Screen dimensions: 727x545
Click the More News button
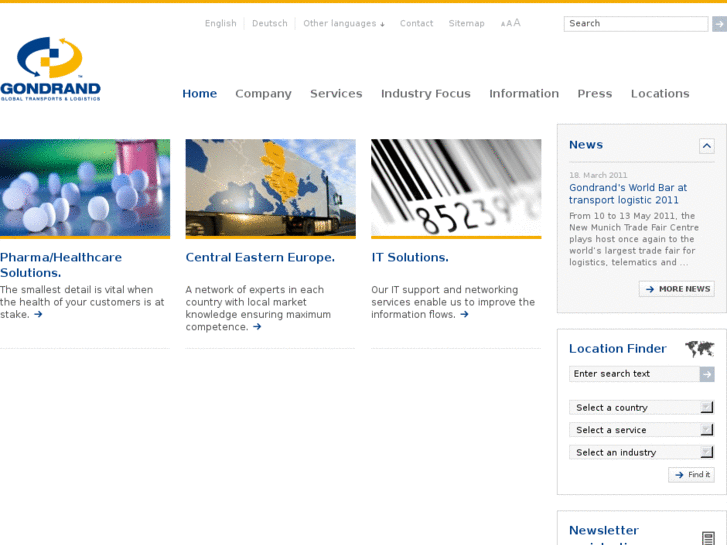(x=677, y=289)
